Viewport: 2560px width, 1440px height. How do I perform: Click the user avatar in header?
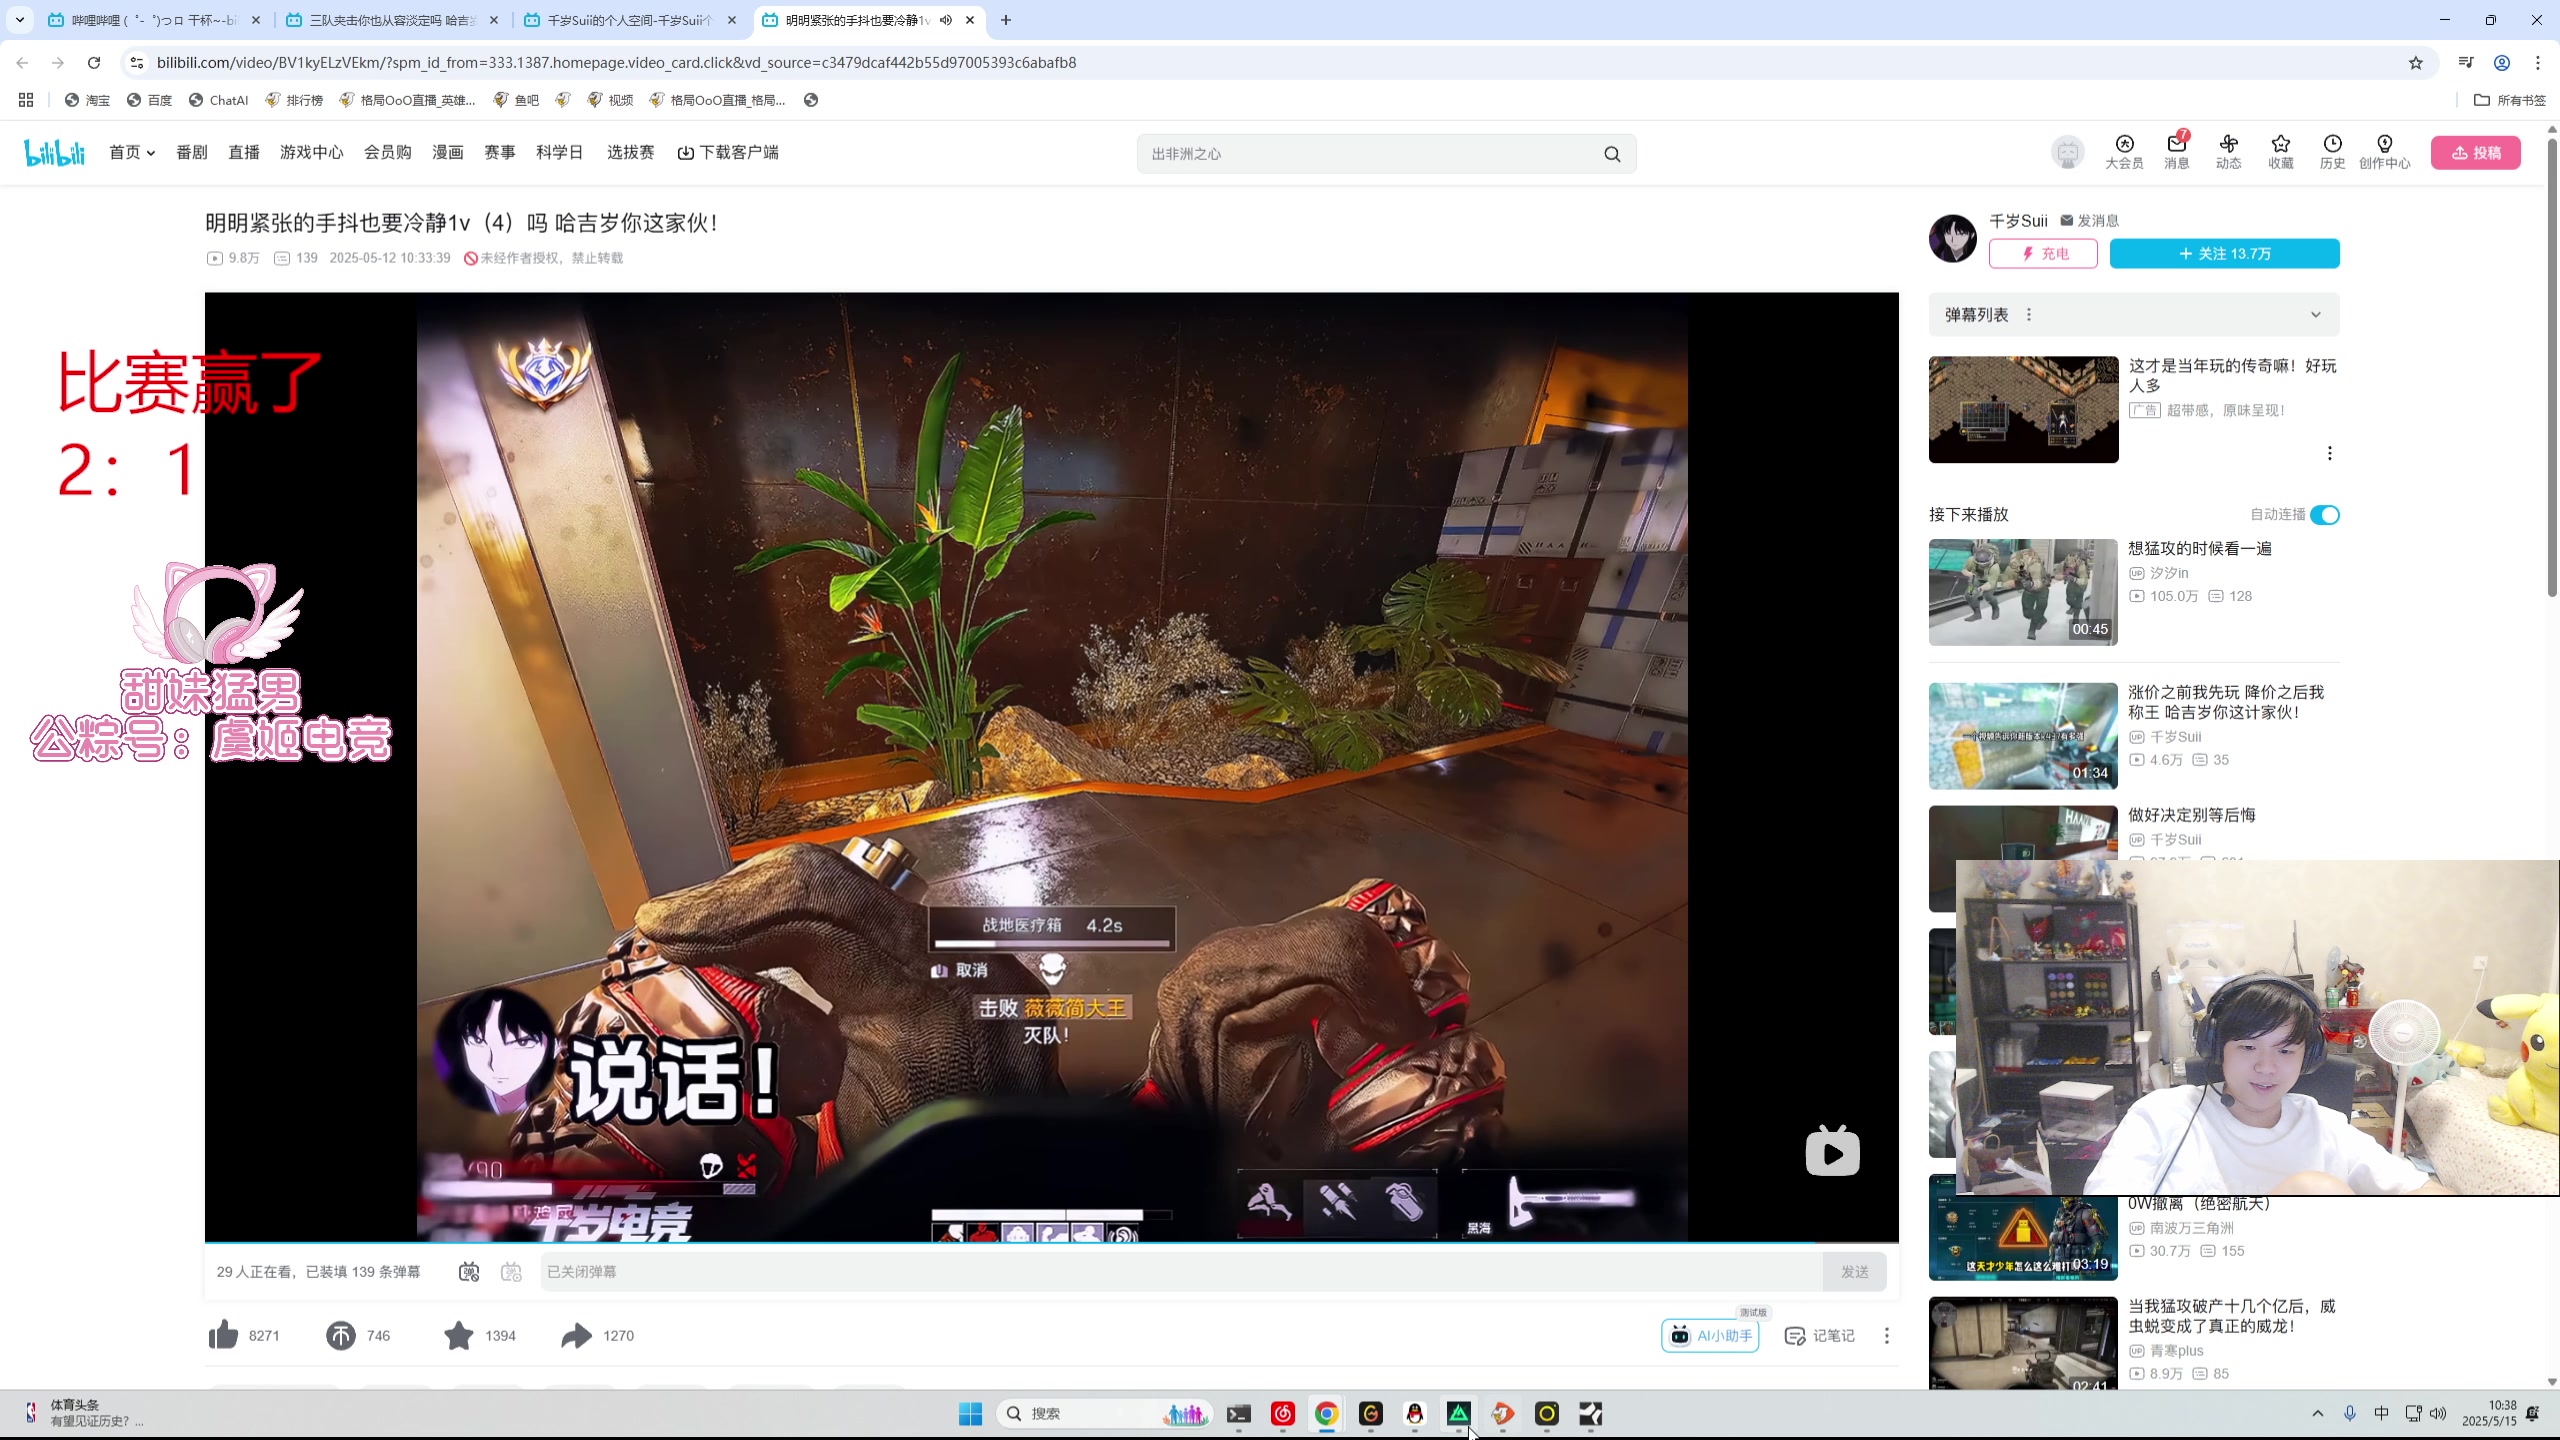click(2067, 152)
